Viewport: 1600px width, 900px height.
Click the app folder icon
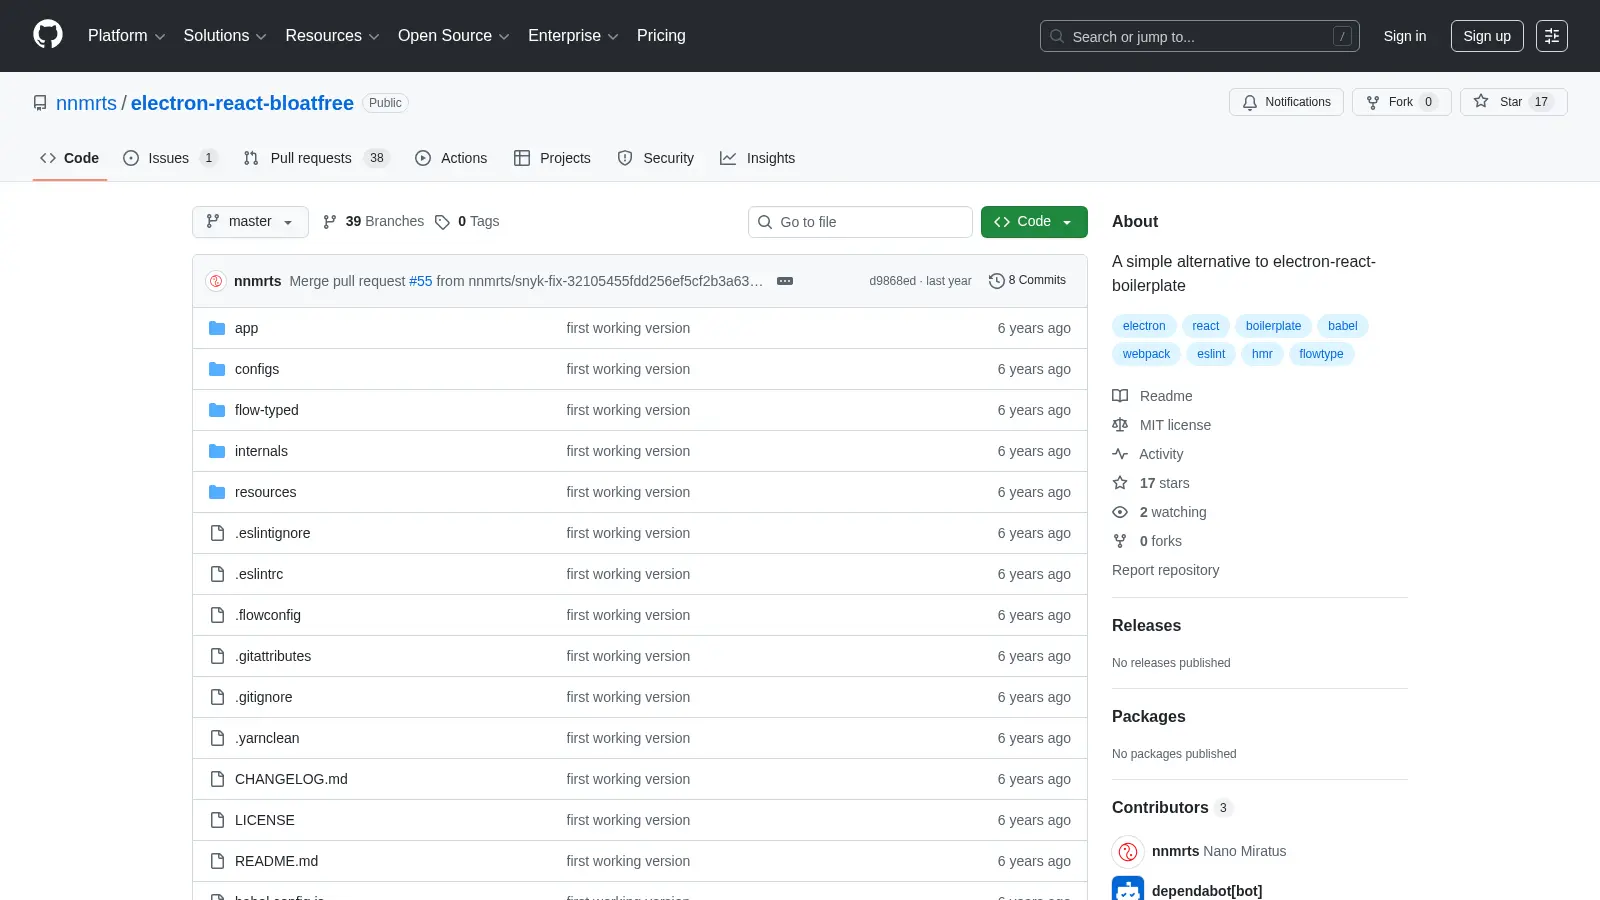click(217, 328)
